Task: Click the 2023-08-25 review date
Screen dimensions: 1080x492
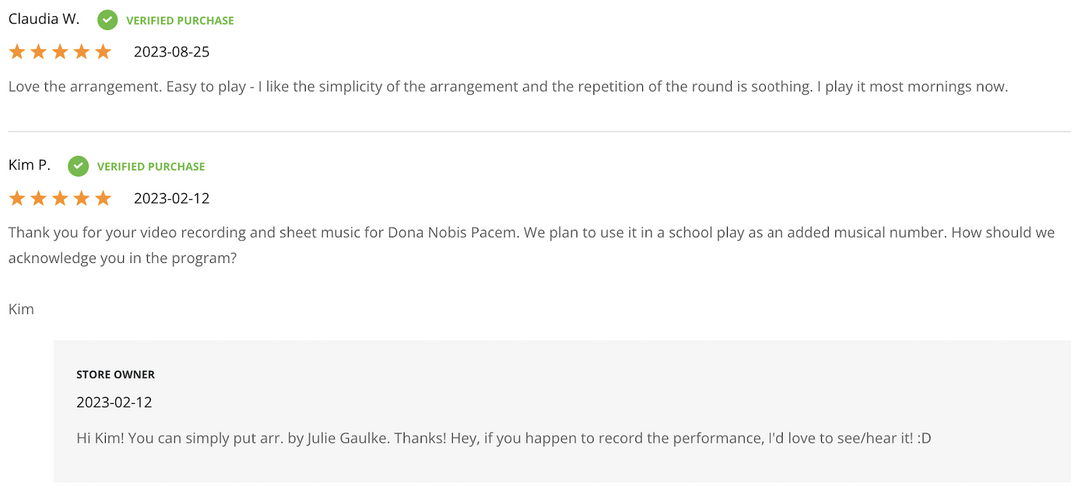Action: pyautogui.click(x=171, y=52)
